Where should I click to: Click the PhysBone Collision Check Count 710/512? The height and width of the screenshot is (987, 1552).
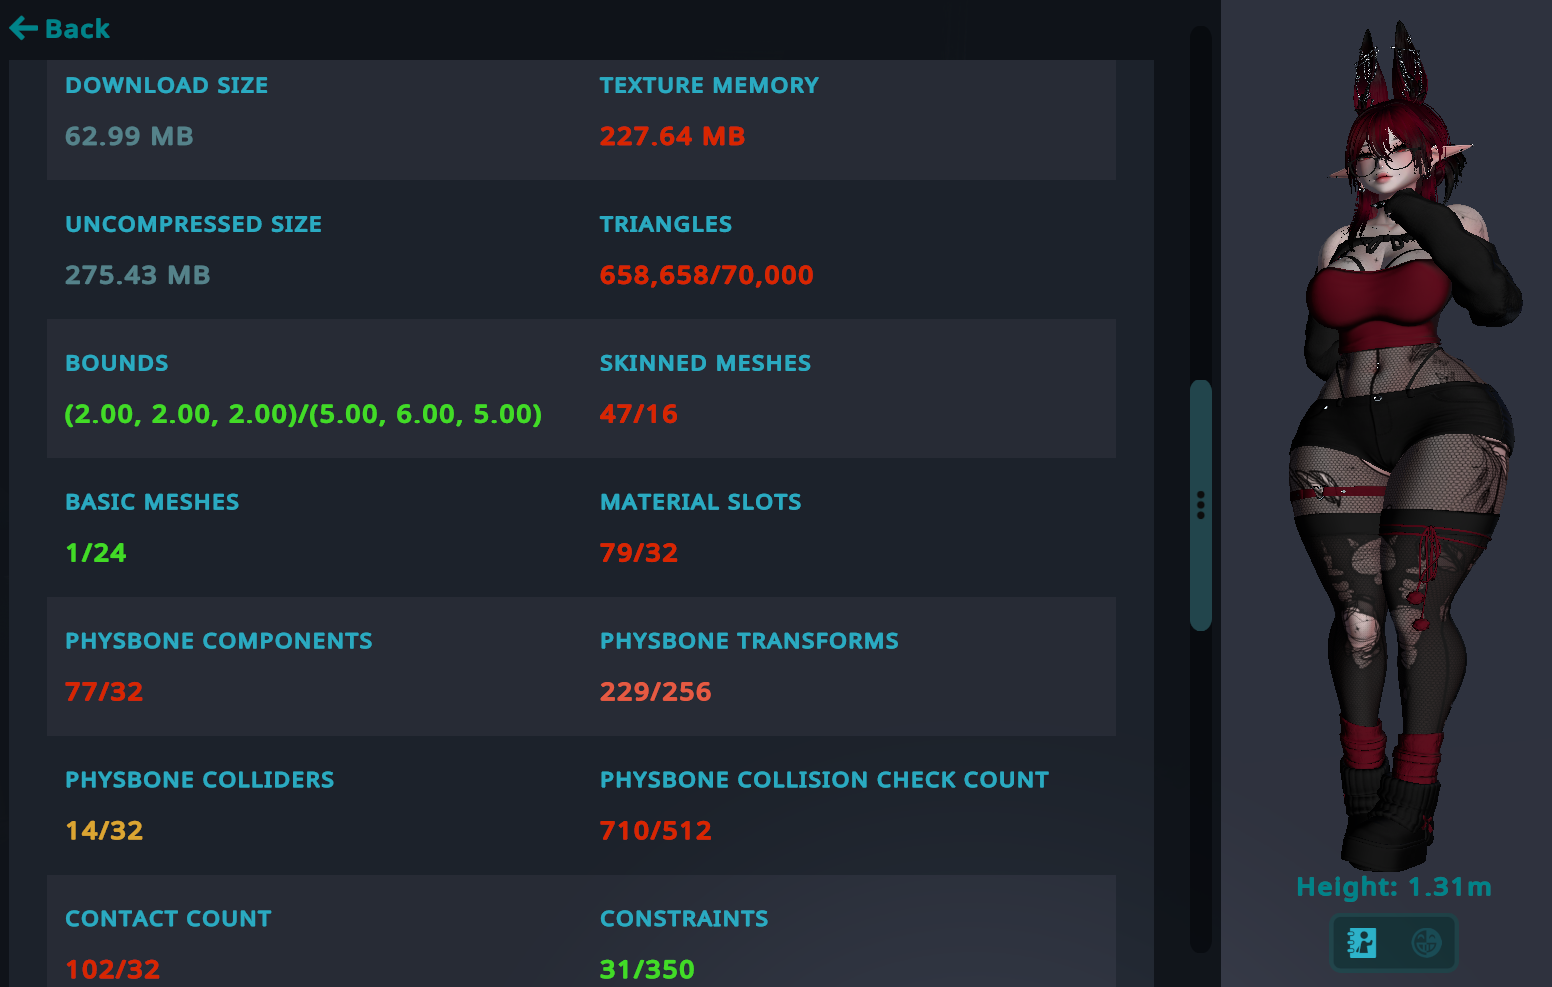[x=655, y=831]
